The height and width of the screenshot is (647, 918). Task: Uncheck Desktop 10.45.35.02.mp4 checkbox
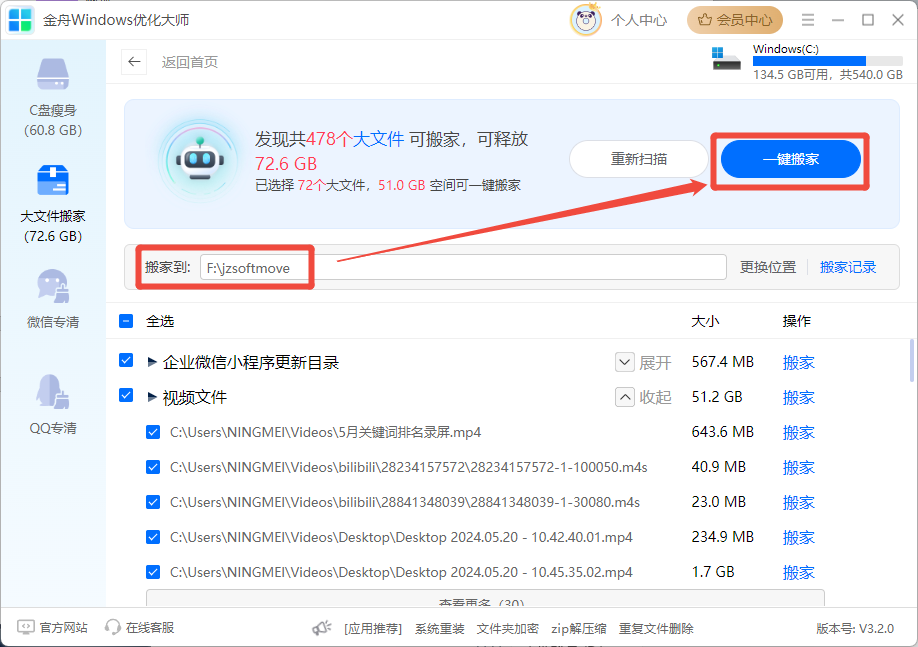[153, 572]
